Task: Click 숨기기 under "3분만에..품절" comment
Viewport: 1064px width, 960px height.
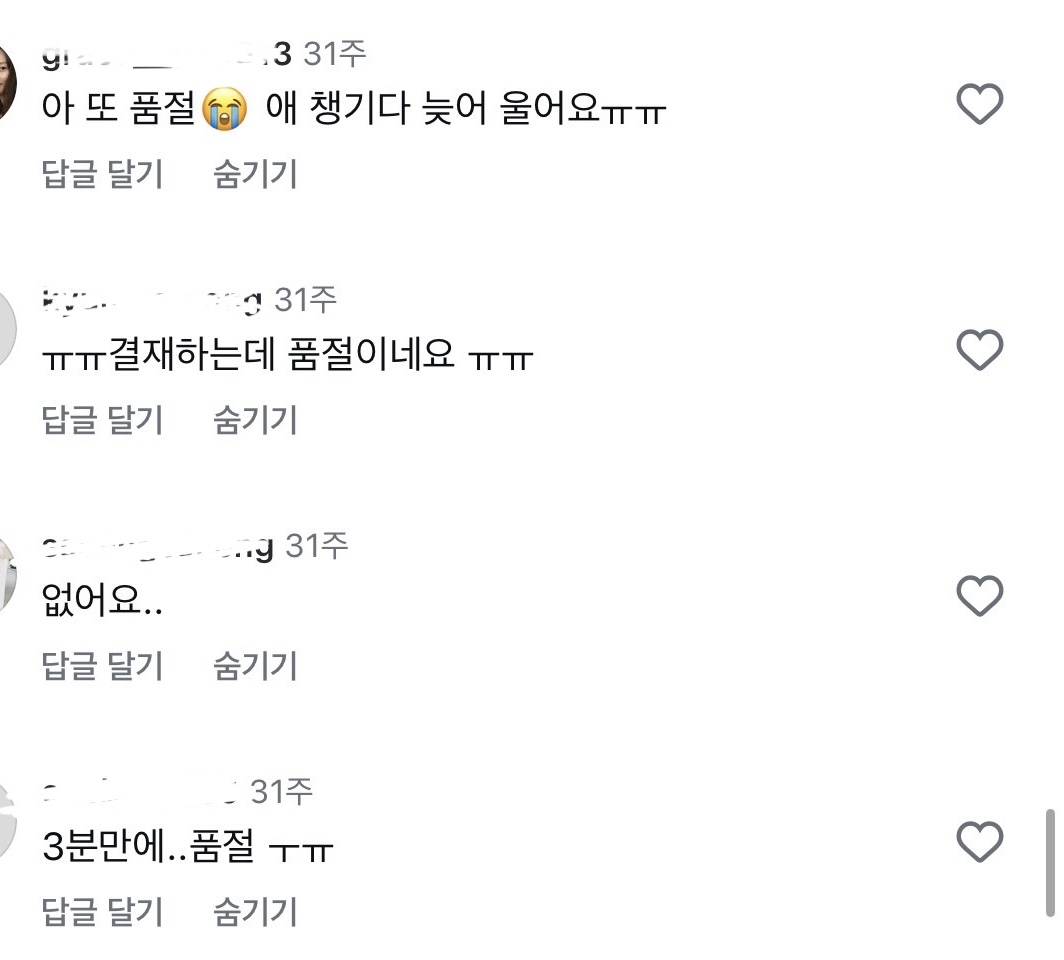Action: click(x=255, y=912)
